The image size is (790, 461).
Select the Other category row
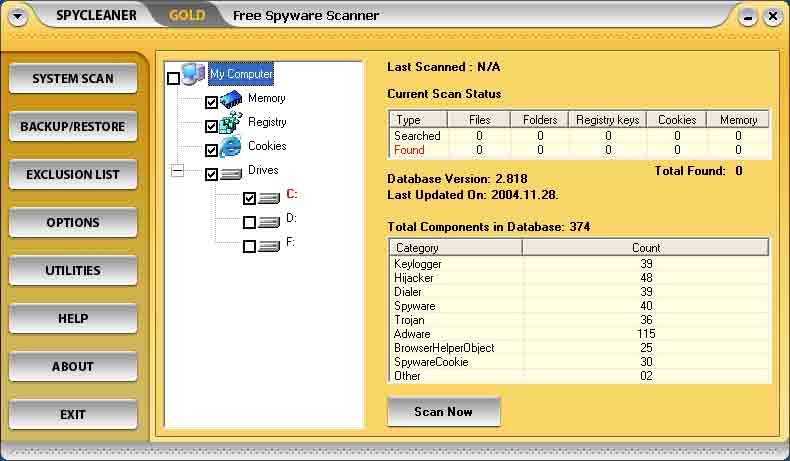[579, 376]
